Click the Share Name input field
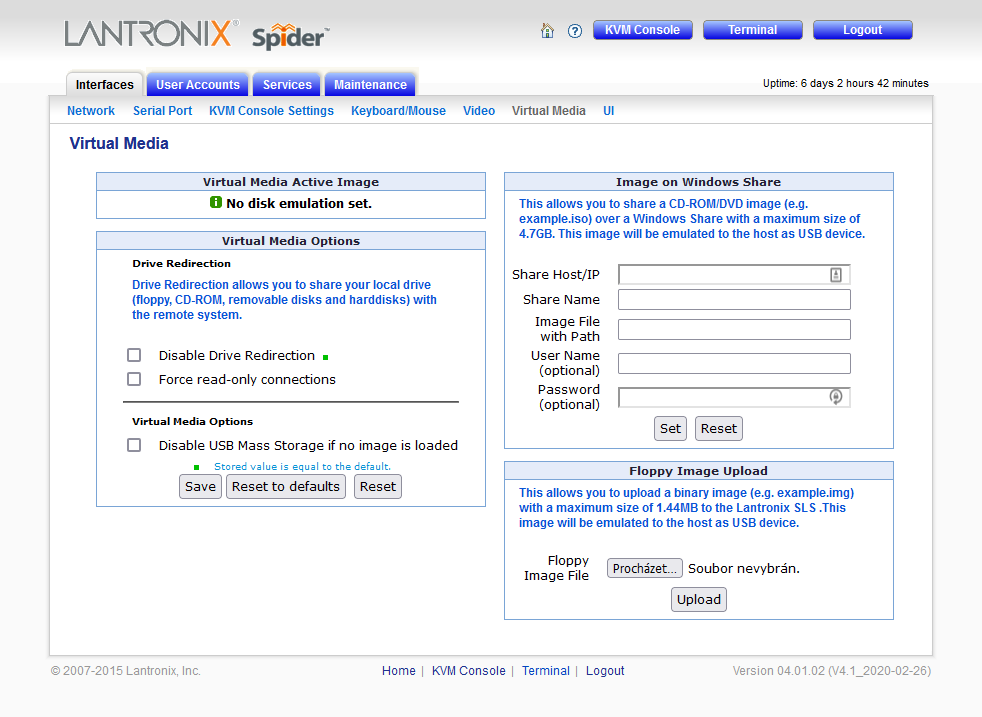The image size is (982, 717). pos(734,300)
